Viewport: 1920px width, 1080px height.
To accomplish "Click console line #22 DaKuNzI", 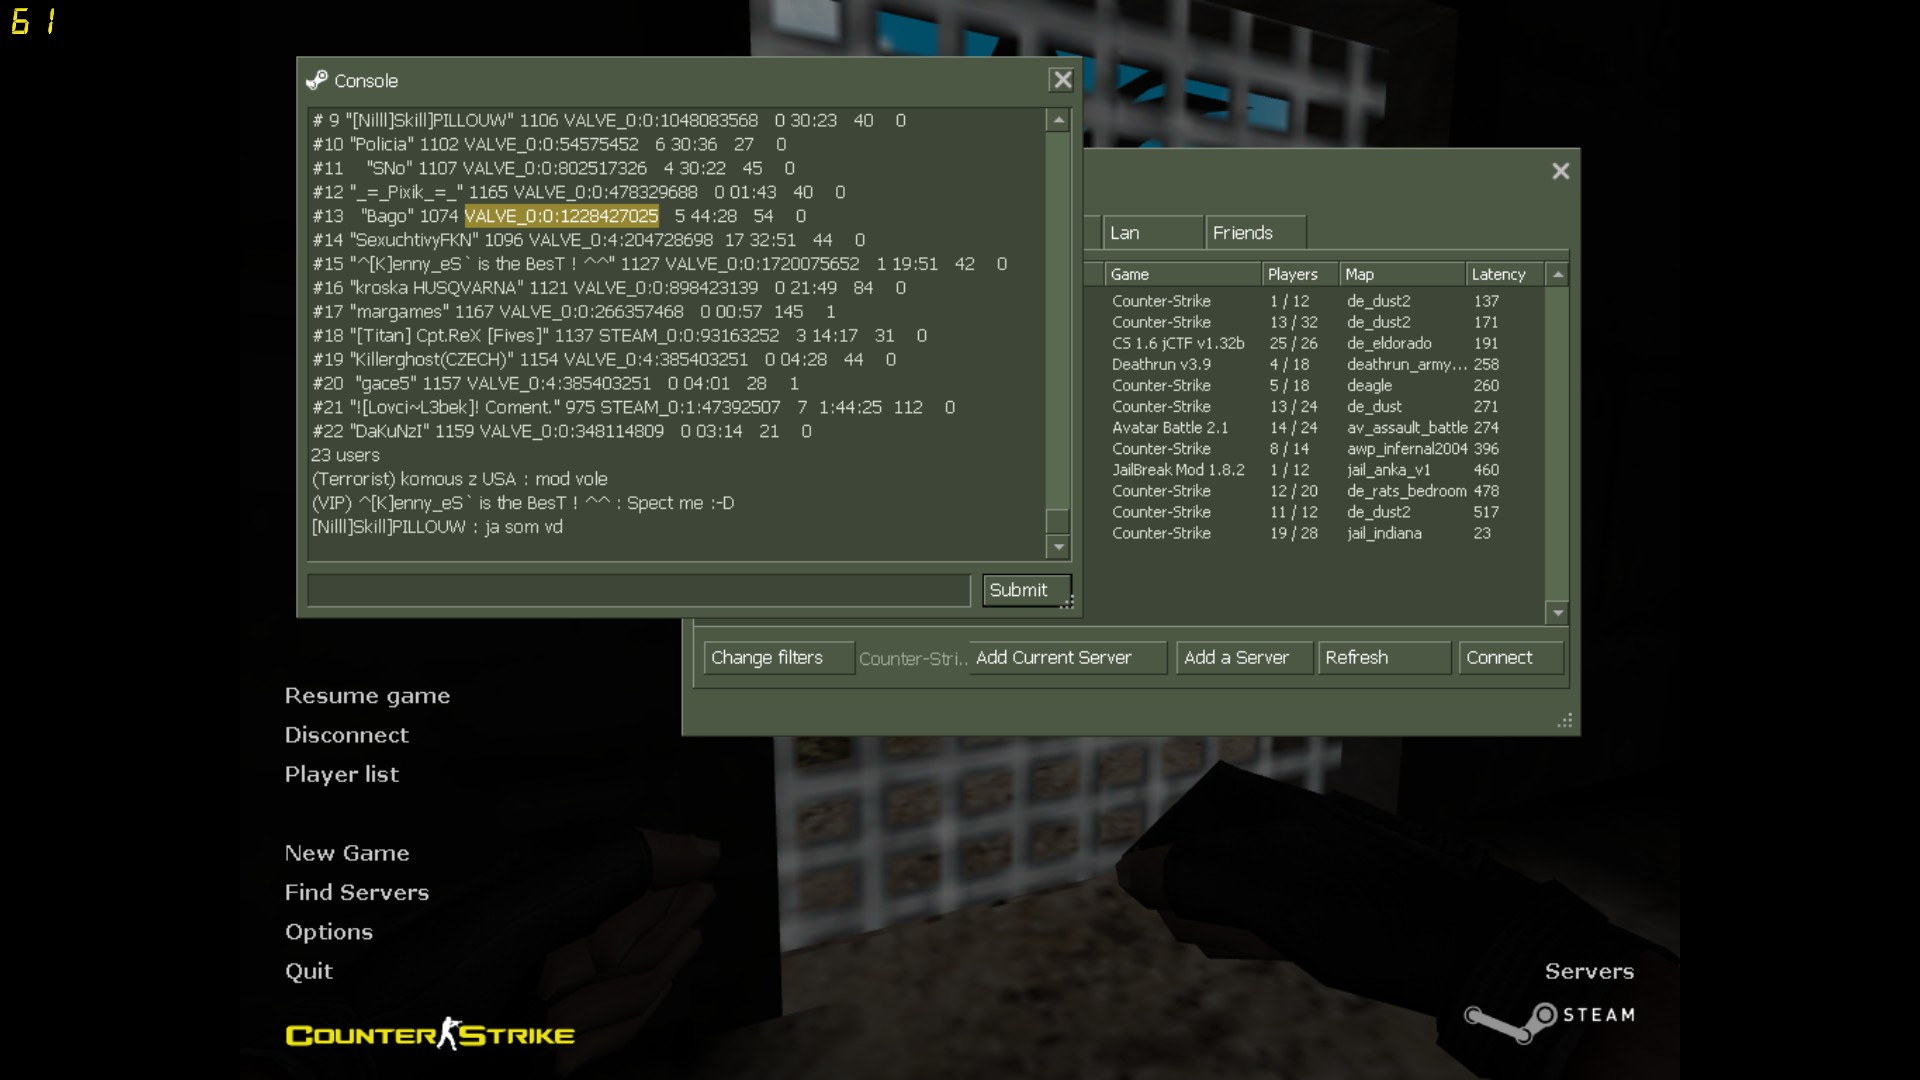I will (x=561, y=431).
